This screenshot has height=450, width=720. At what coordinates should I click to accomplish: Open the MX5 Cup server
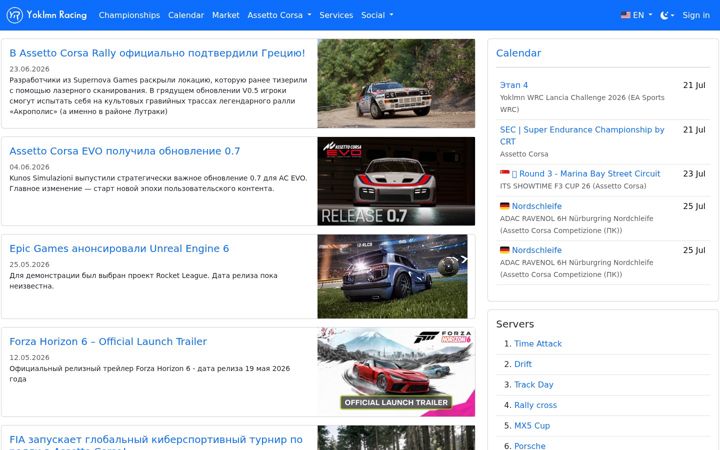point(532,426)
